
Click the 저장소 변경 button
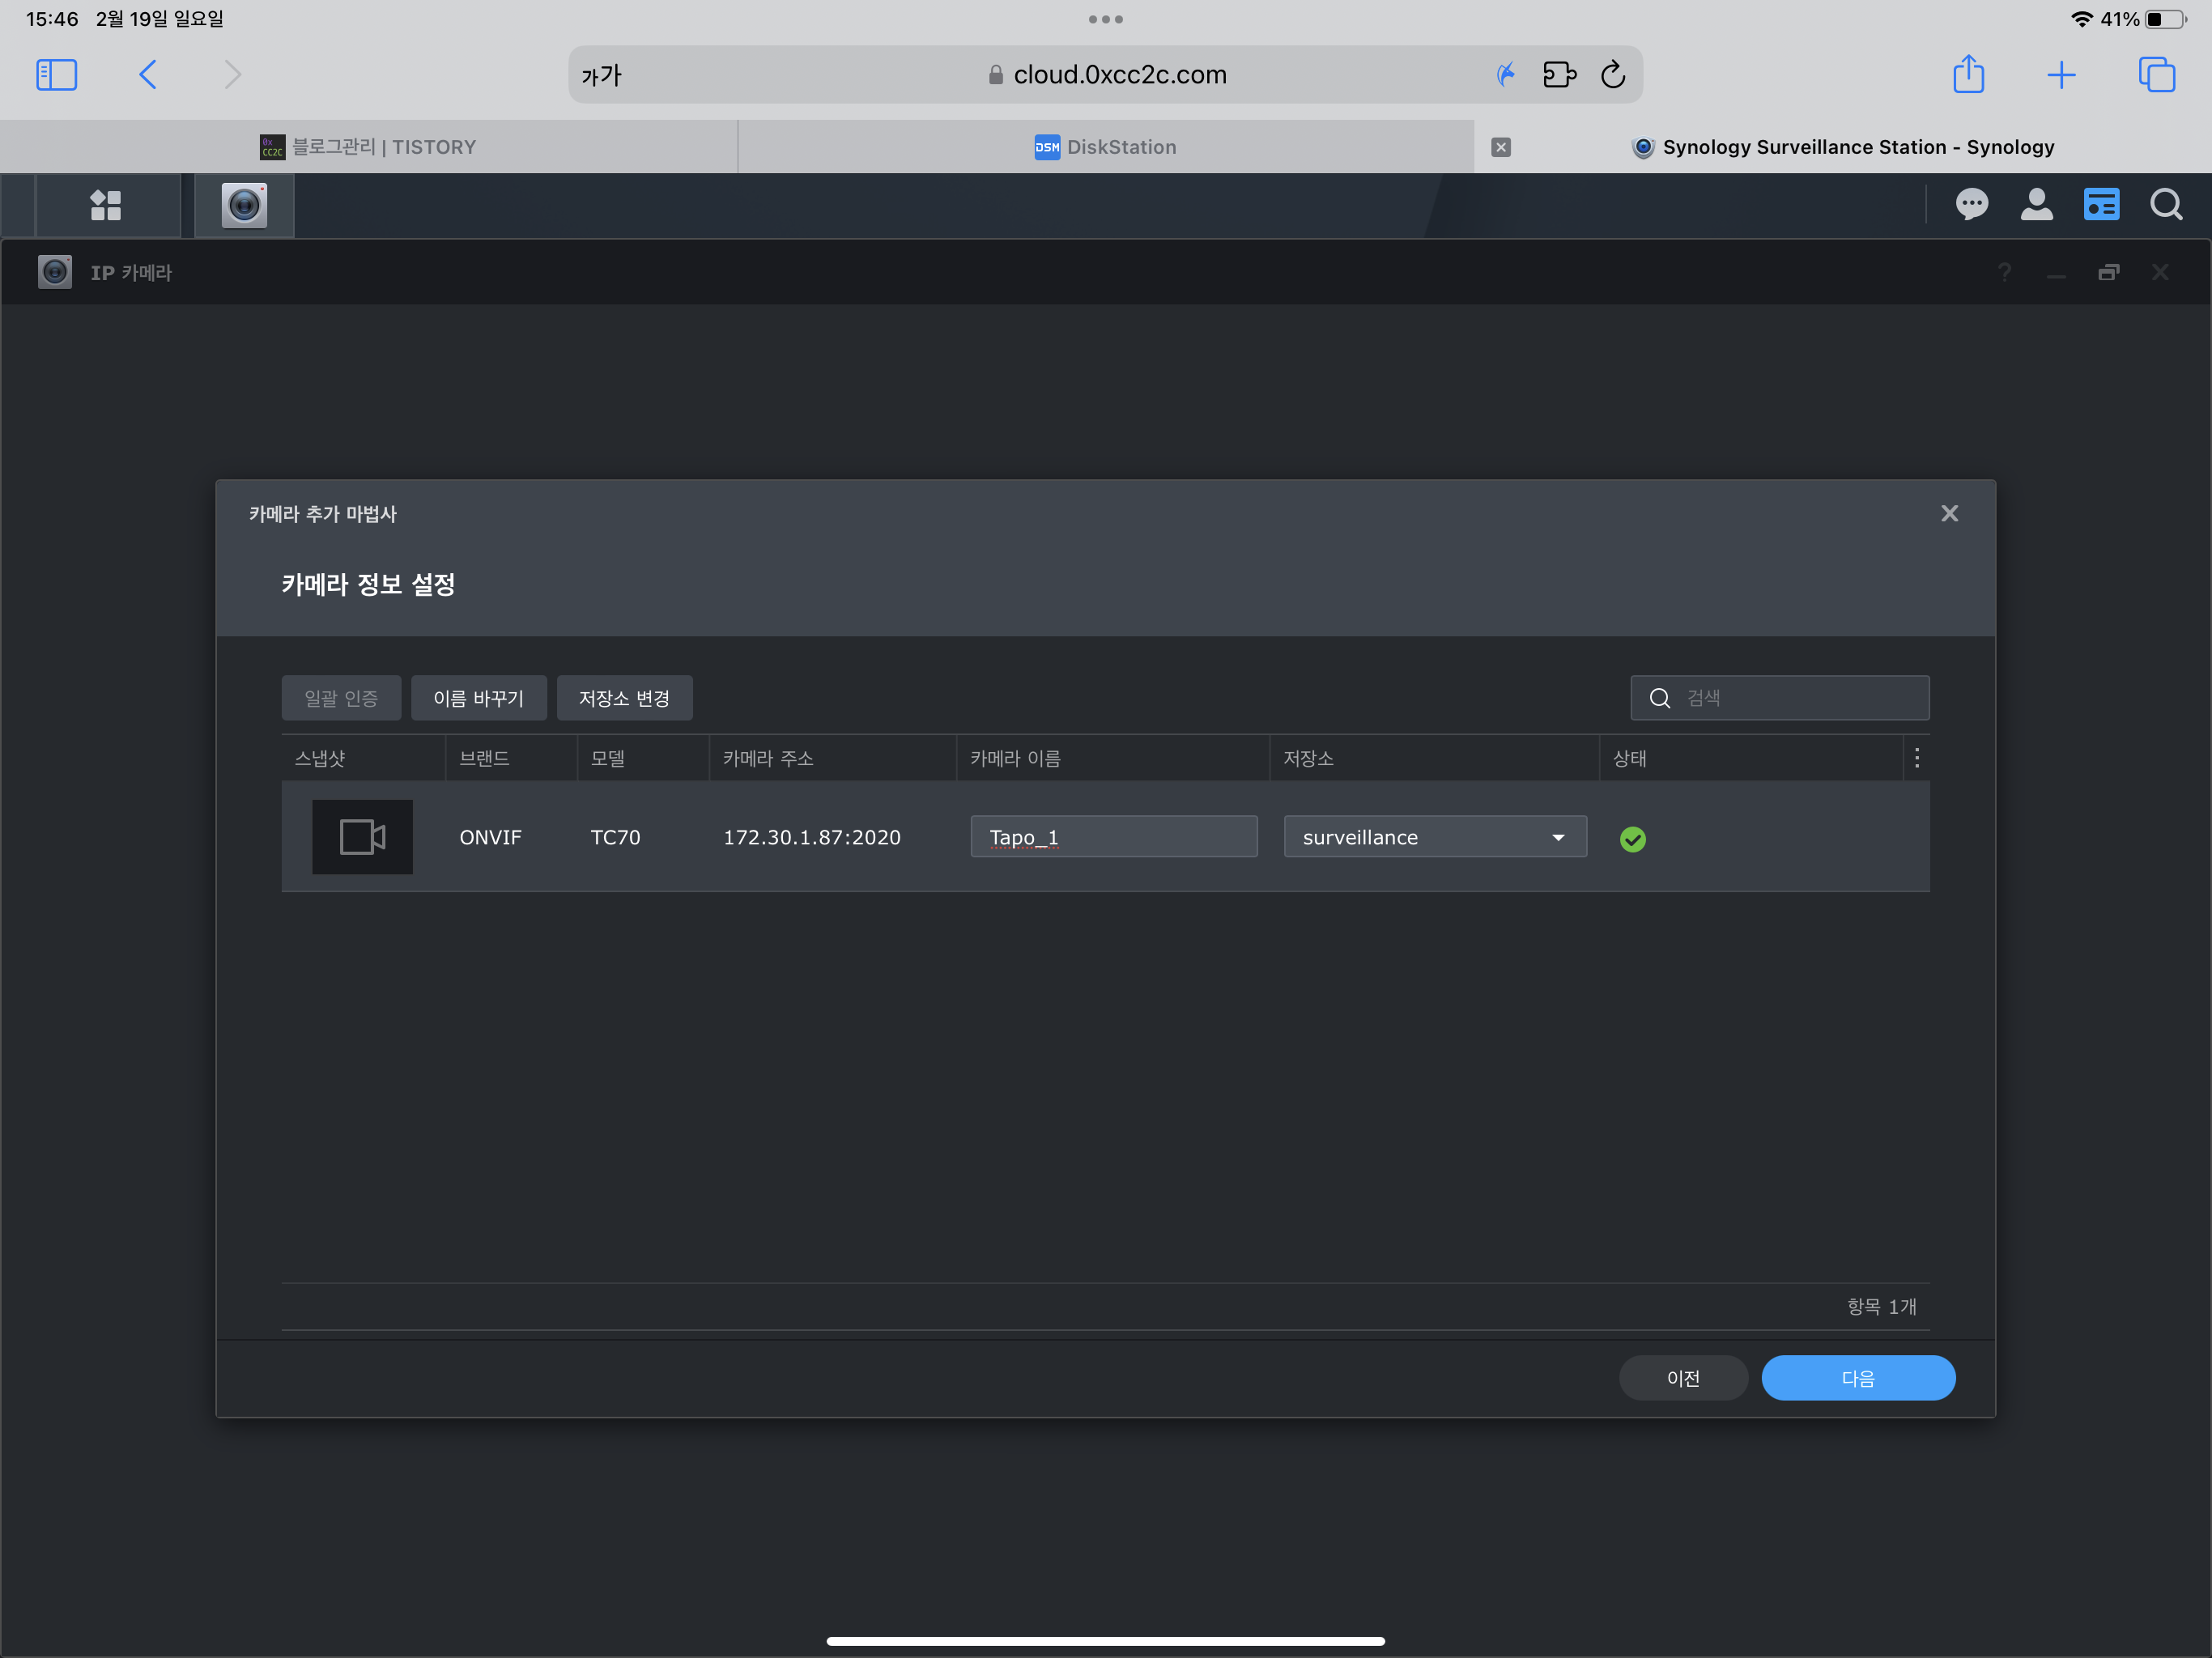pyautogui.click(x=624, y=698)
